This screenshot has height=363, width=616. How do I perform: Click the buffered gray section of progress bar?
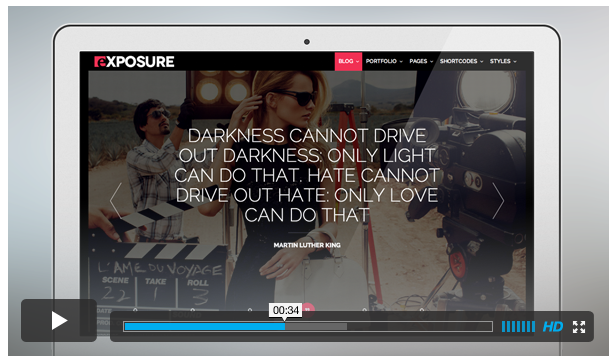click(316, 326)
